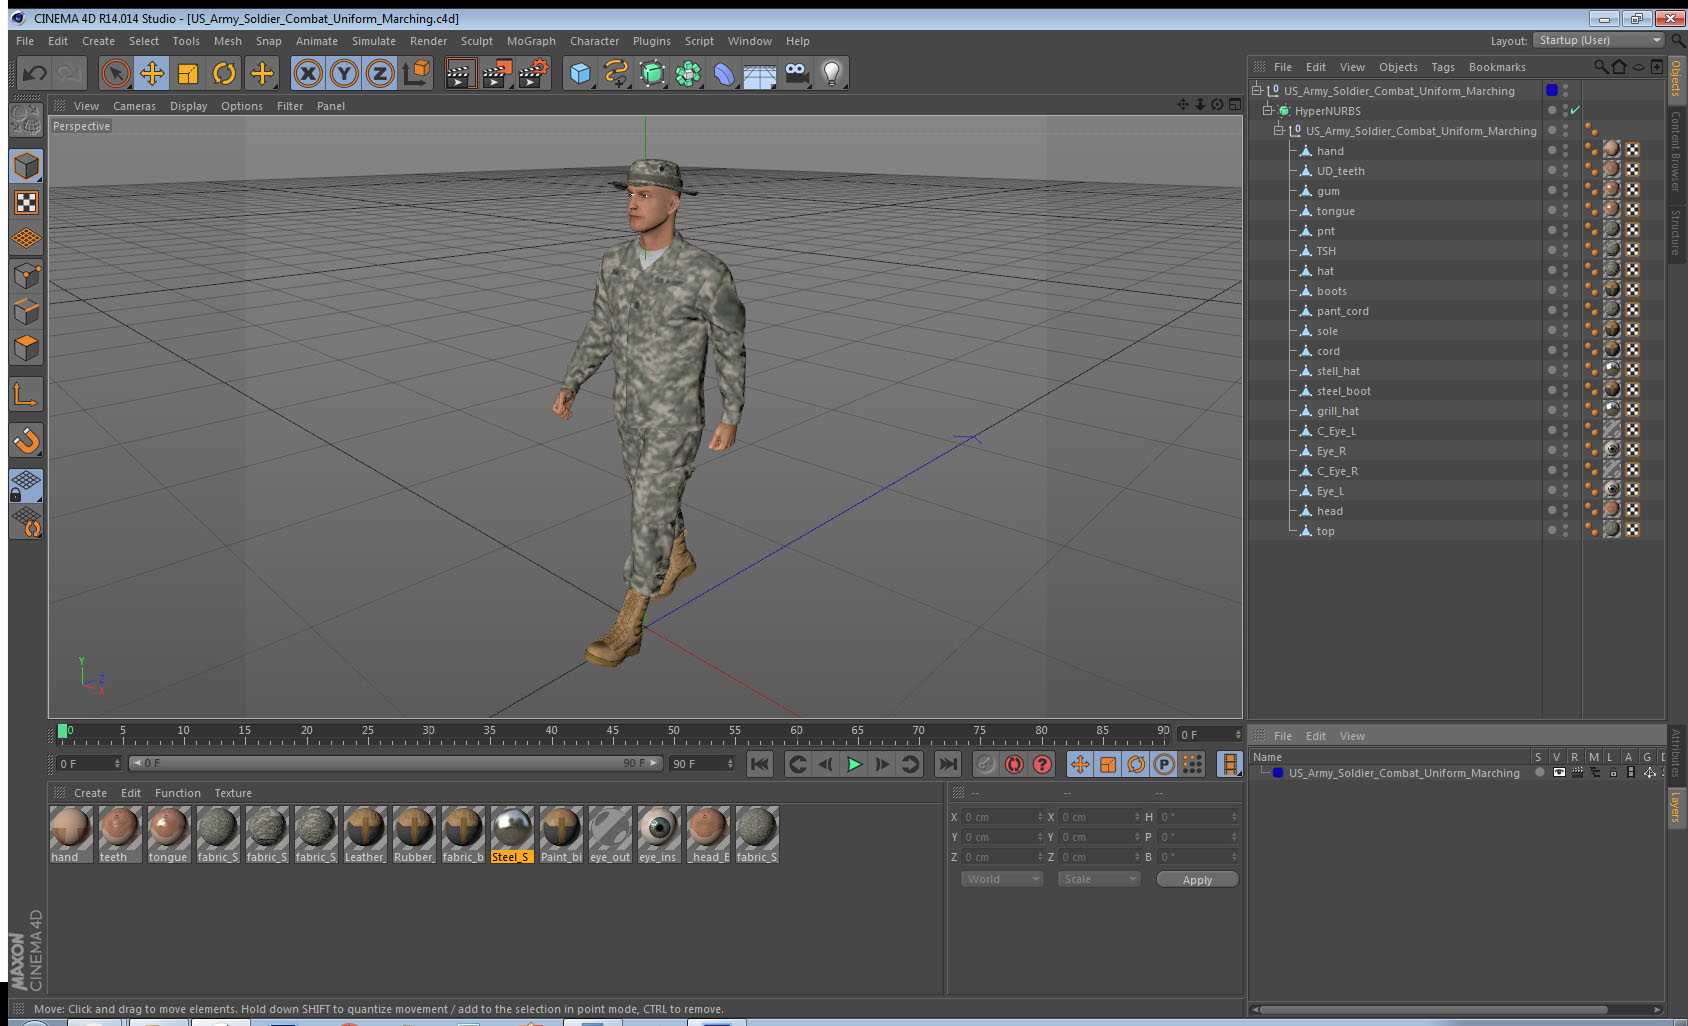Click object layer color square in Object Manager
Screen dimensions: 1688x1026
pos(1552,90)
